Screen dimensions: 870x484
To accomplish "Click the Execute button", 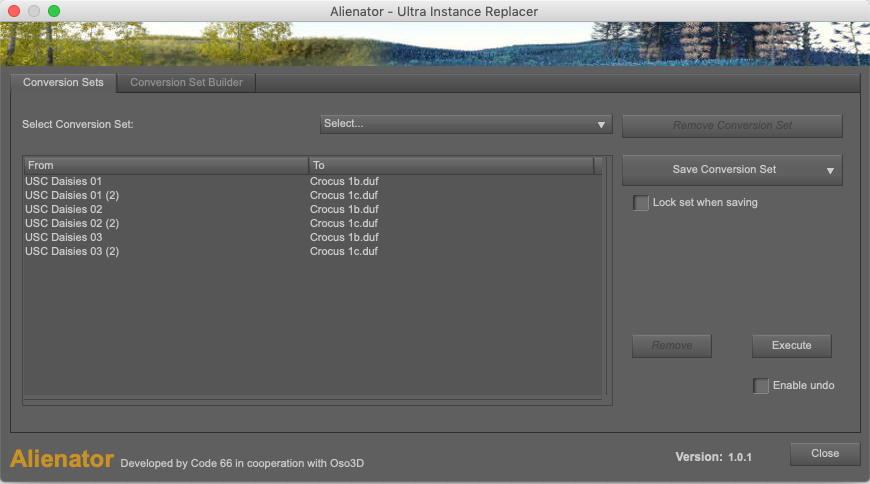I will pos(792,346).
